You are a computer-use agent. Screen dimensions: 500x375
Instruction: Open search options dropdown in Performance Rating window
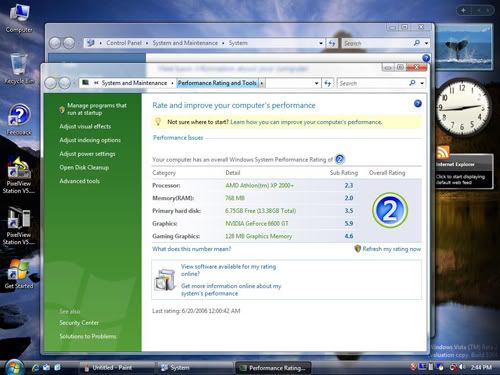click(x=422, y=83)
